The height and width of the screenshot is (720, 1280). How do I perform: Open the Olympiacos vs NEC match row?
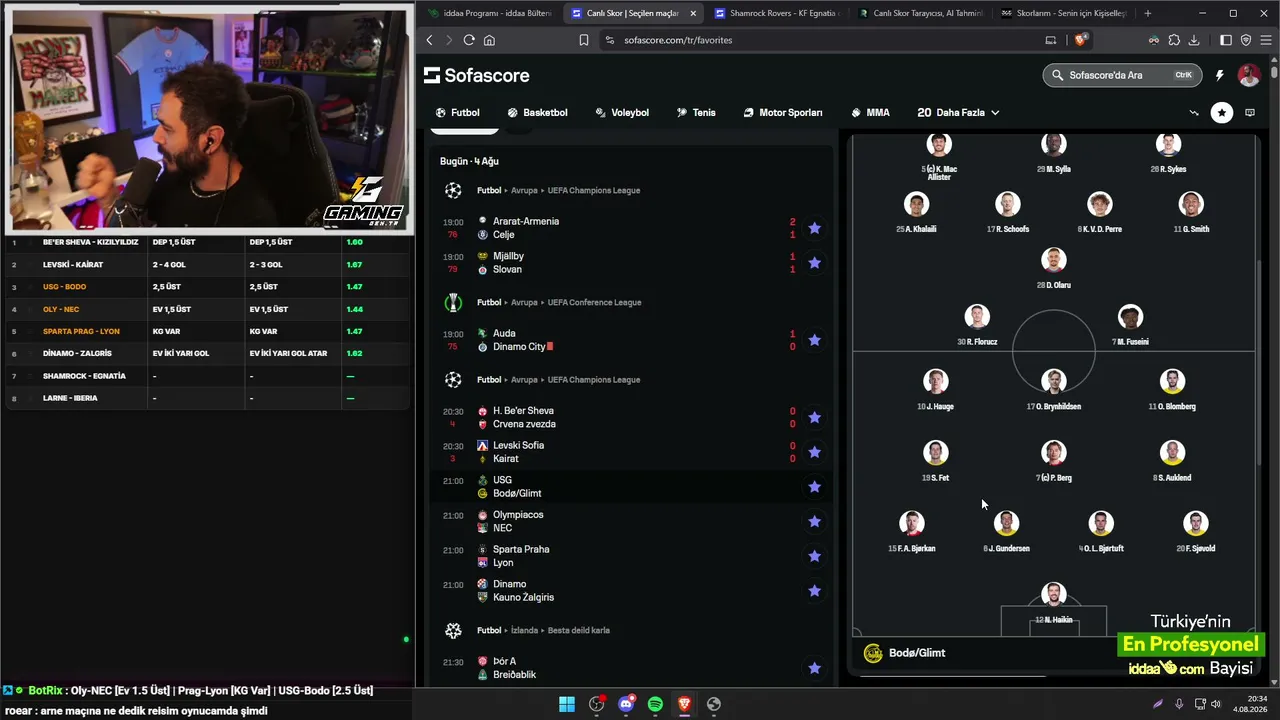[x=630, y=521]
